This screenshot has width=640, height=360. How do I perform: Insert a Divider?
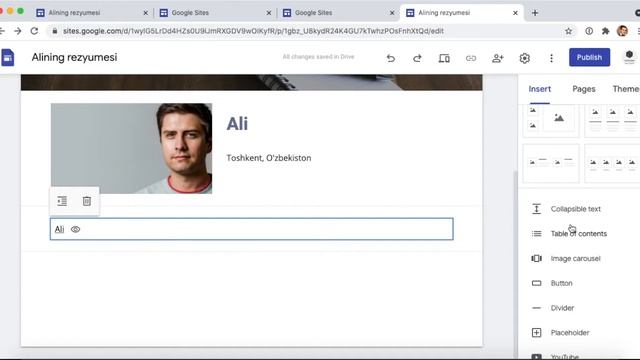point(562,308)
